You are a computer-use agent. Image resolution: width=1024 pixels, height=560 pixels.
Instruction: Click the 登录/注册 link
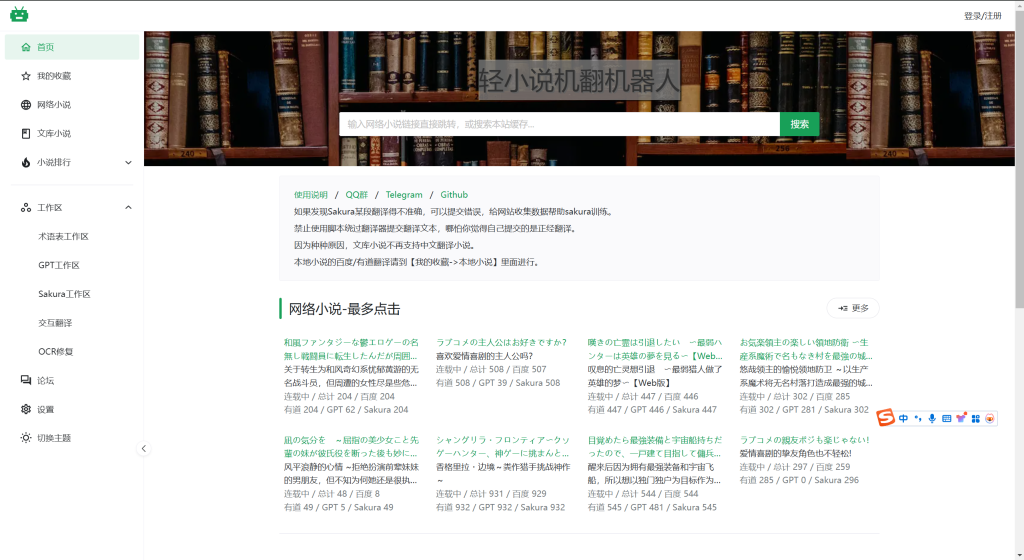[982, 16]
